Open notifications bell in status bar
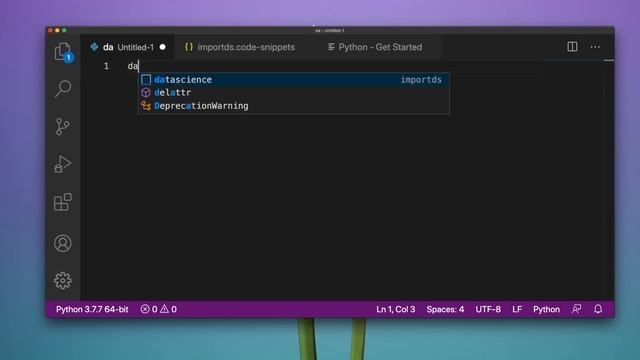This screenshot has height=360, width=640. point(598,309)
